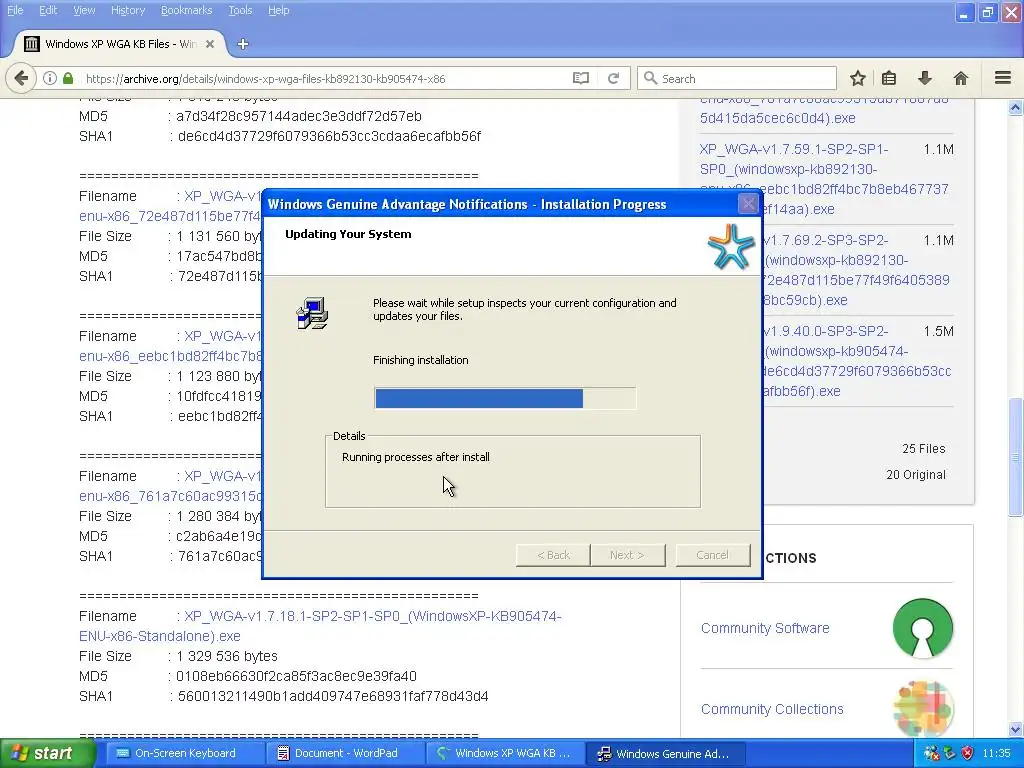Viewport: 1024px width, 768px height.
Task: Open the History menu
Action: tap(128, 10)
